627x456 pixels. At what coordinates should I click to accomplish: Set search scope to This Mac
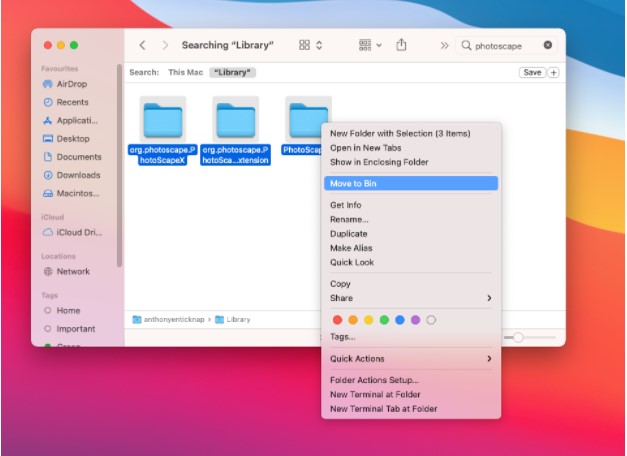186,72
